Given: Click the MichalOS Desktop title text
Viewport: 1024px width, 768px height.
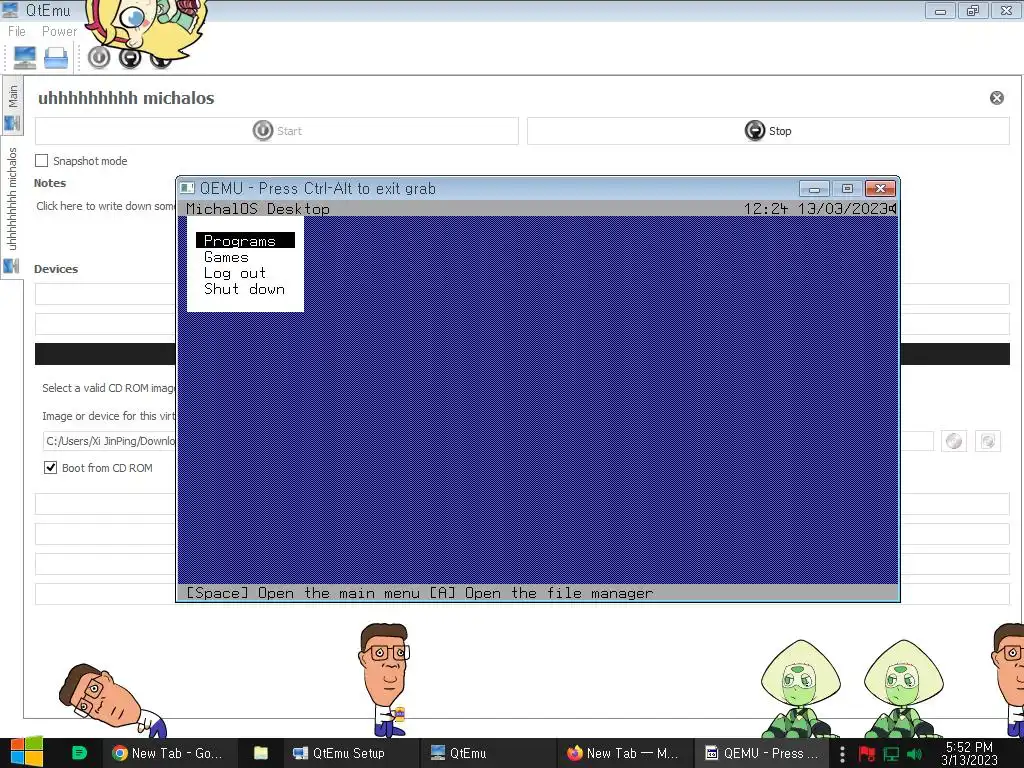Looking at the screenshot, I should (x=258, y=209).
